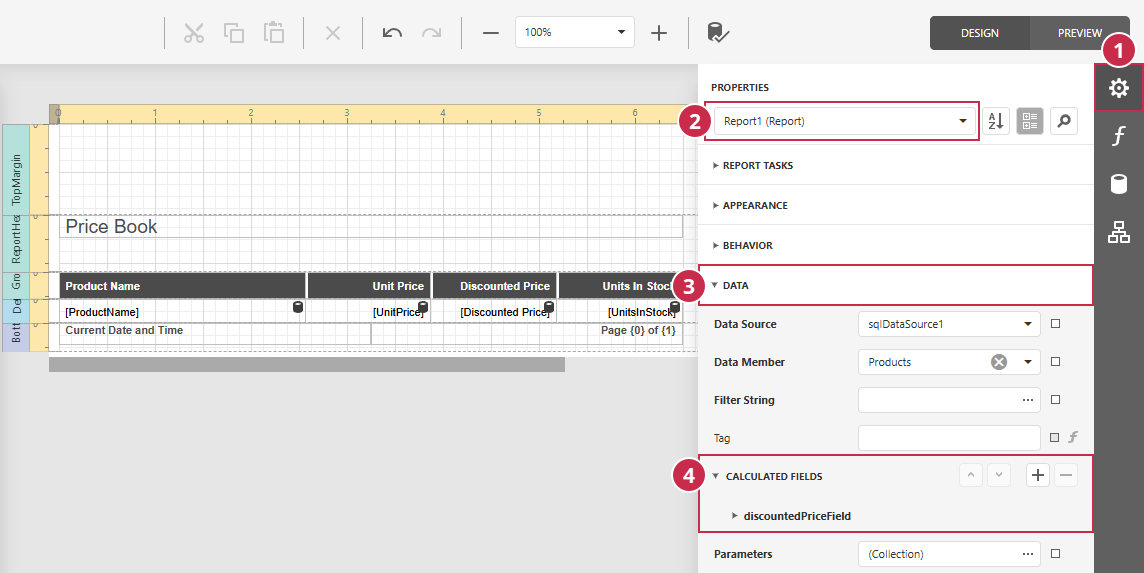This screenshot has width=1144, height=573.
Task: Click the Tag input field
Action: coord(949,438)
